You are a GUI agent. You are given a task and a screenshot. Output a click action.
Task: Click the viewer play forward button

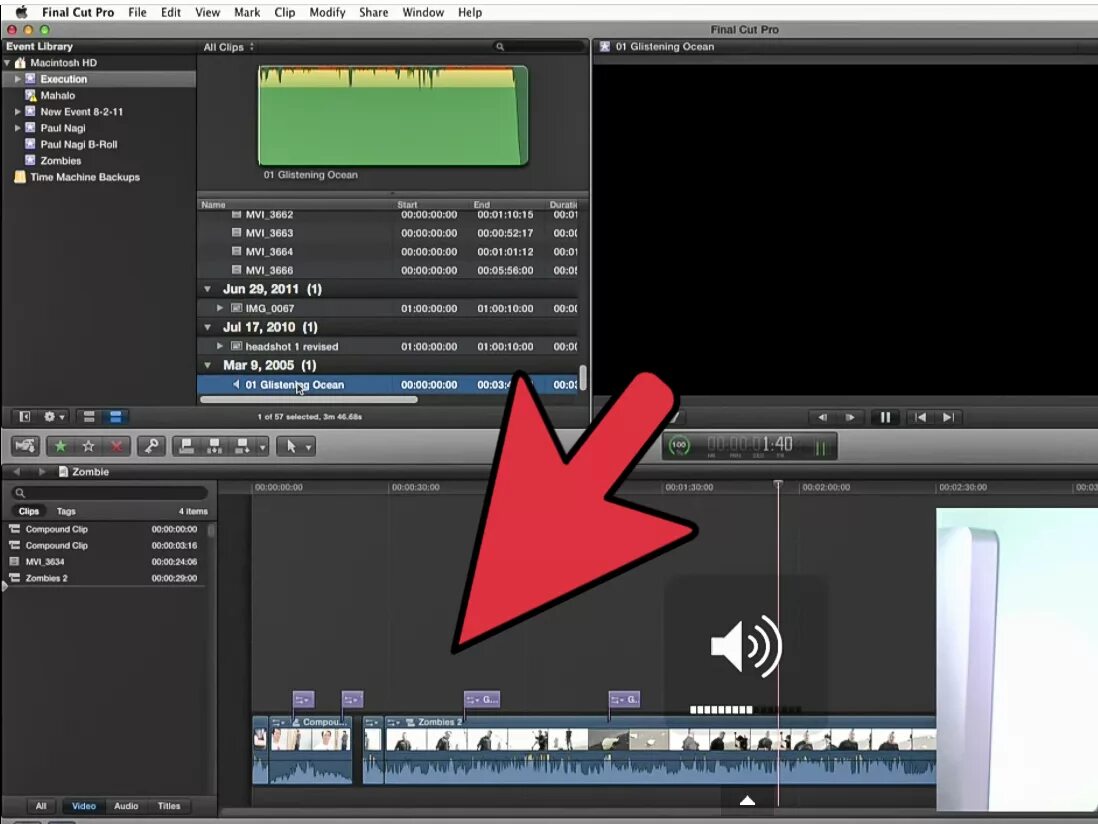click(x=849, y=417)
